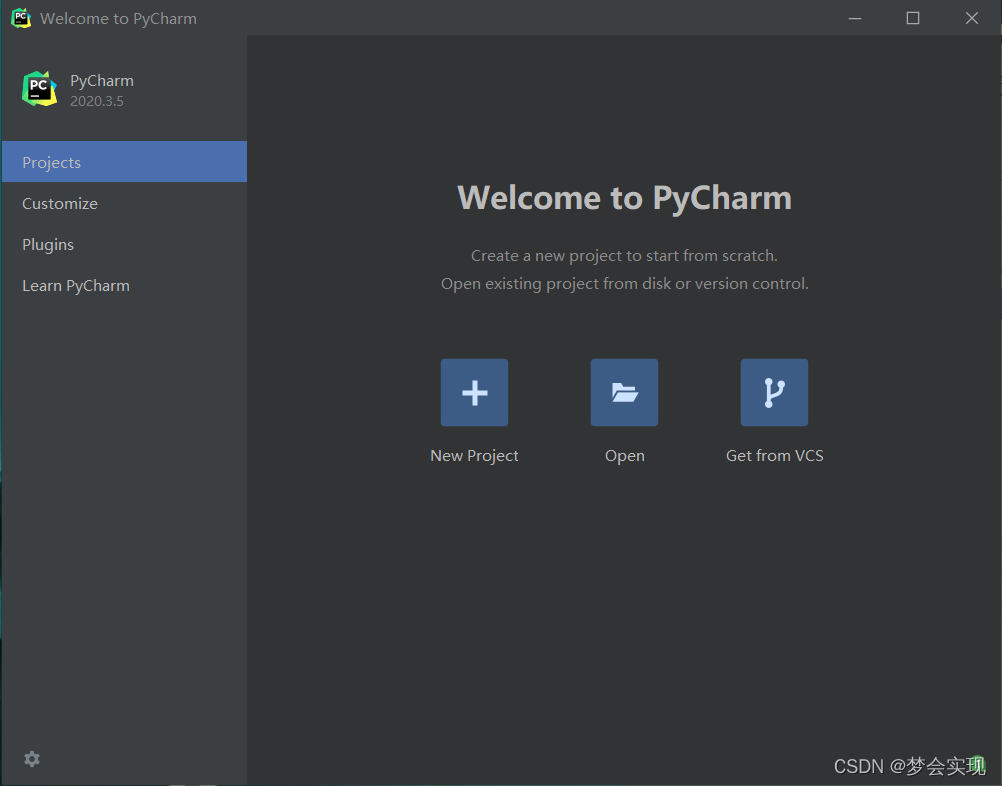
Task: Click the PyCharm icon in the title bar
Action: click(21, 18)
